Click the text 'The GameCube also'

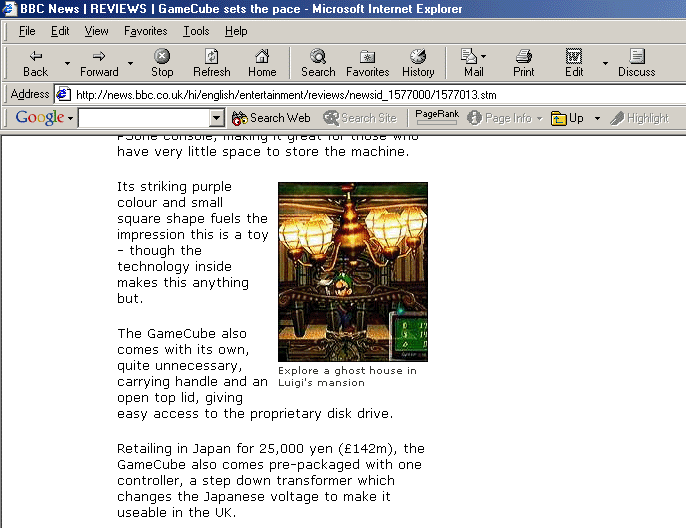(x=182, y=334)
